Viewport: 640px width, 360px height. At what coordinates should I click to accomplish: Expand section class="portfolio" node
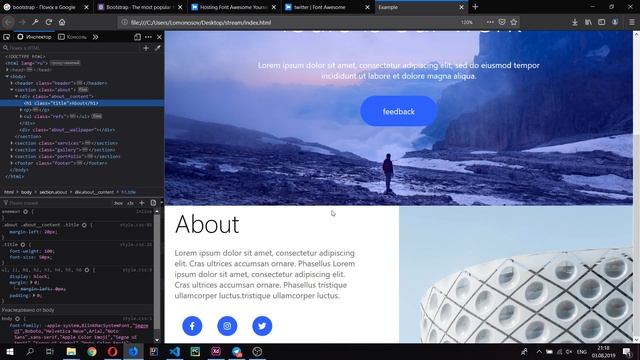point(12,156)
